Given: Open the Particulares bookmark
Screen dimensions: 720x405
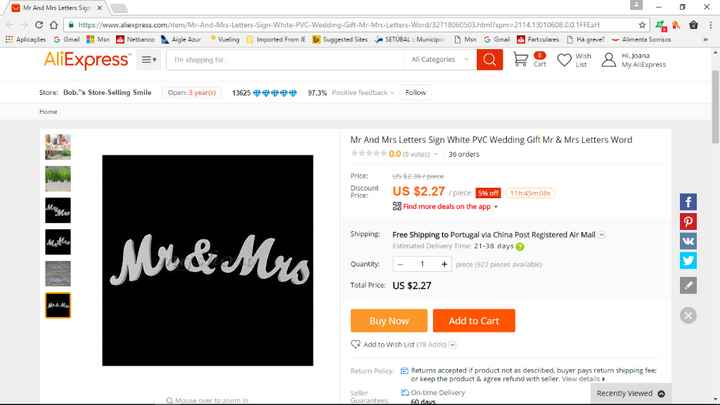Looking at the screenshot, I should tap(538, 39).
